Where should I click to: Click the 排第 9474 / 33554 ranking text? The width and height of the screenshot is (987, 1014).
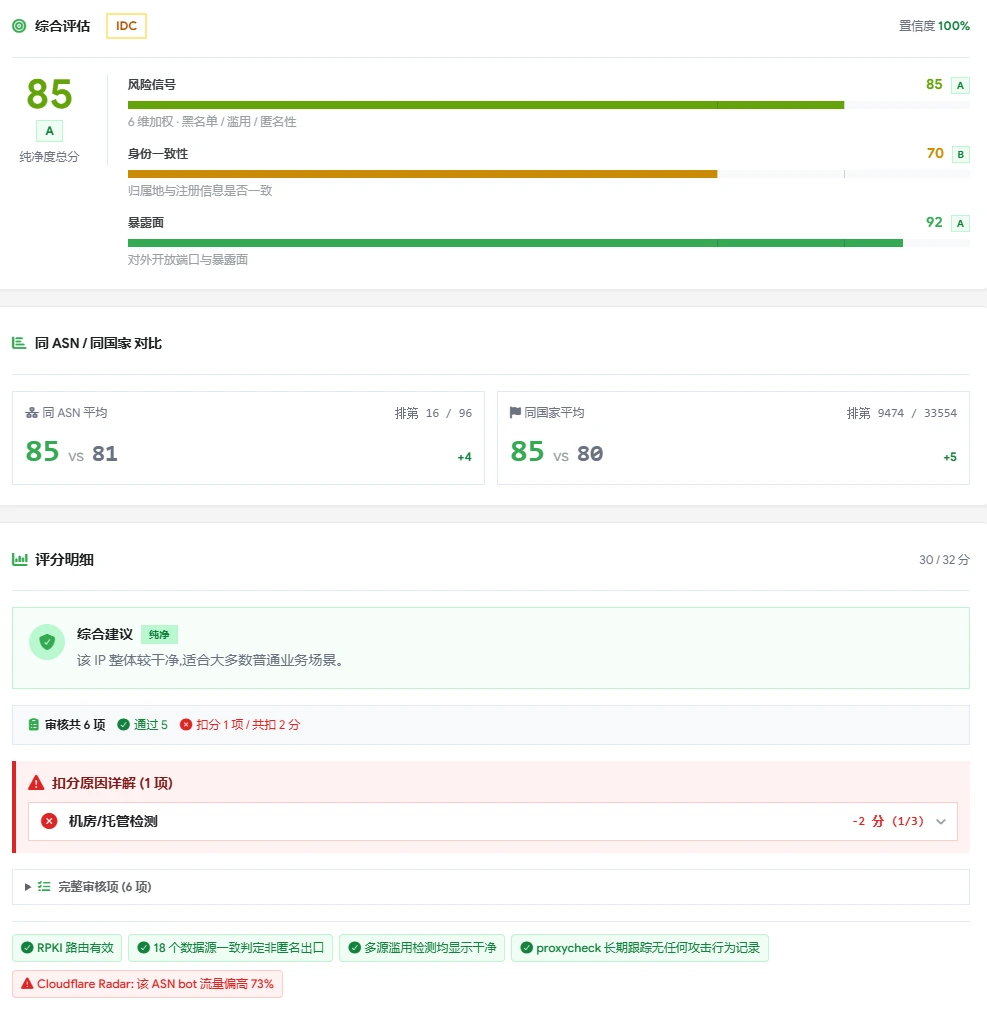(902, 413)
